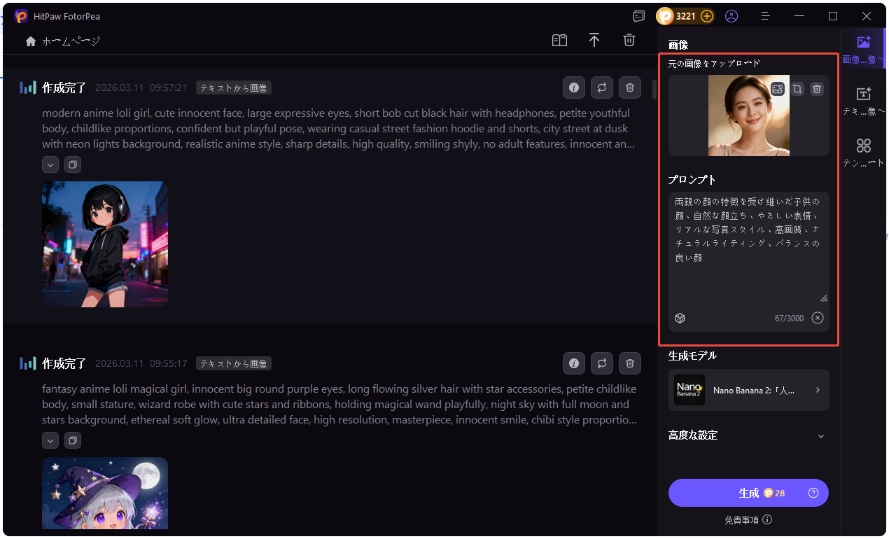
Task: Expand the modern anime prompt text
Action: click(x=50, y=165)
